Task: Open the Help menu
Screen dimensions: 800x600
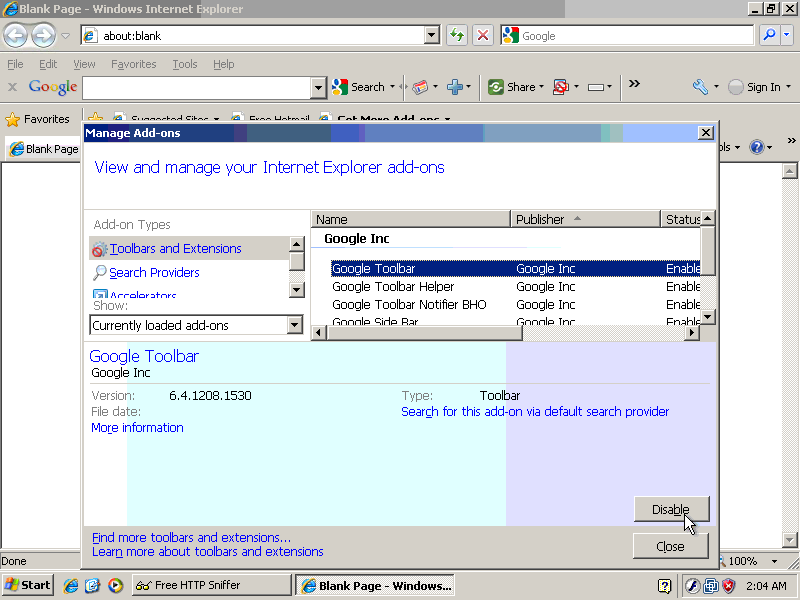Action: tap(223, 64)
